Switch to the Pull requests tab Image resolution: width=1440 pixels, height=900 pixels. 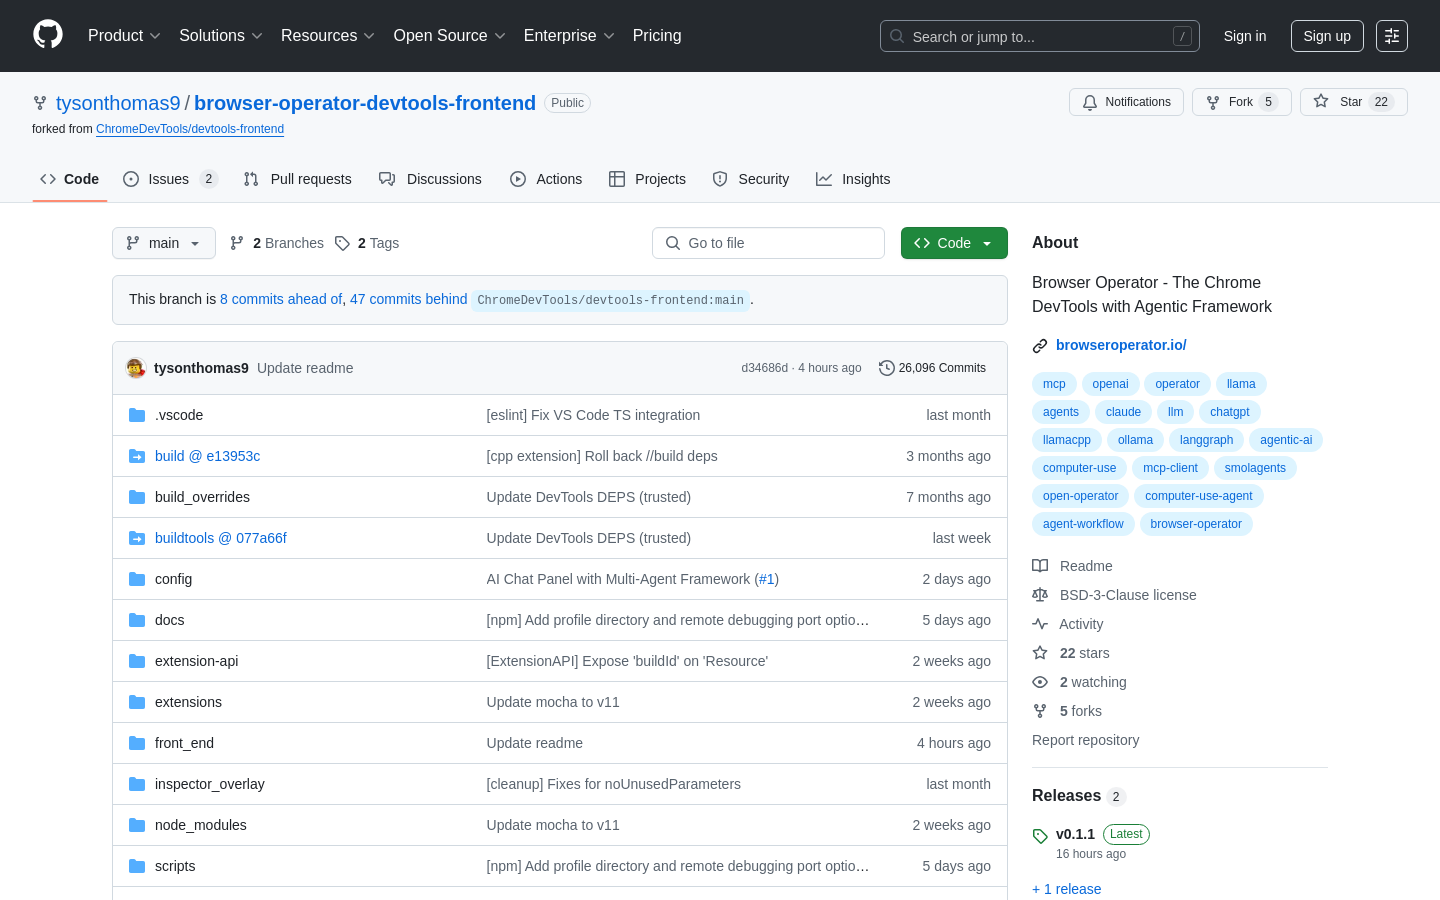(x=298, y=179)
